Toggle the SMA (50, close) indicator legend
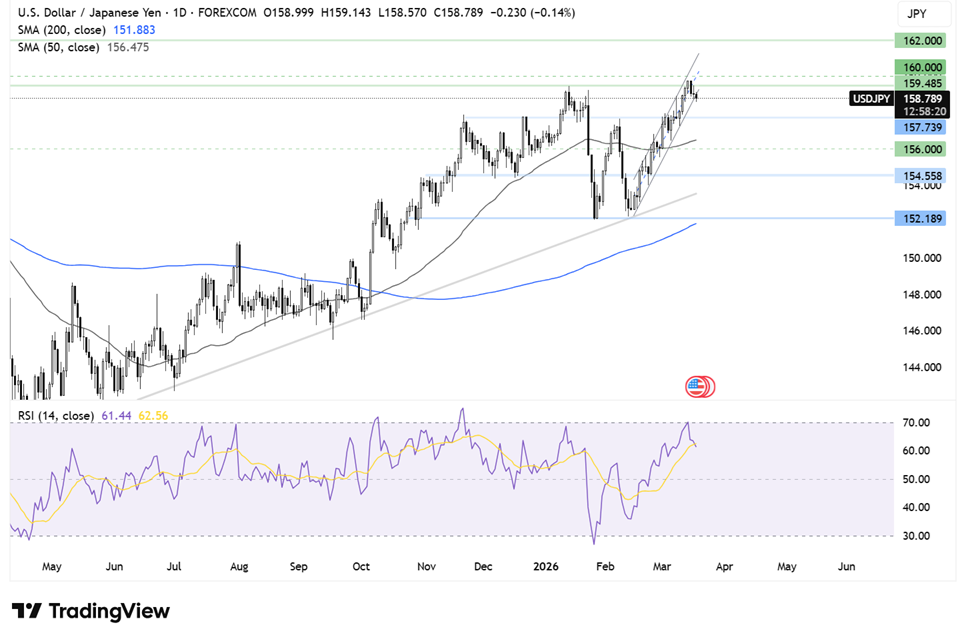Image resolution: width=966 pixels, height=641 pixels. [57, 47]
